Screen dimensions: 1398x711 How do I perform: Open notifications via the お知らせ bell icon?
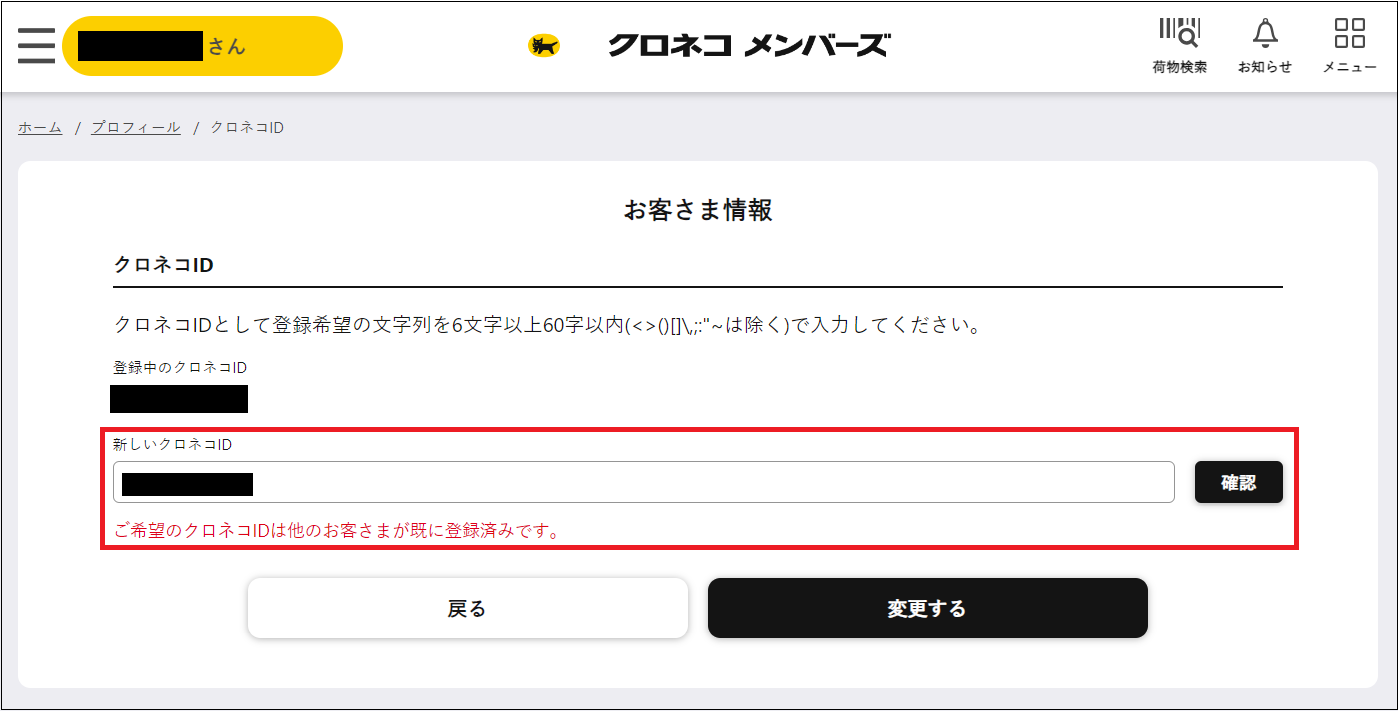tap(1264, 44)
